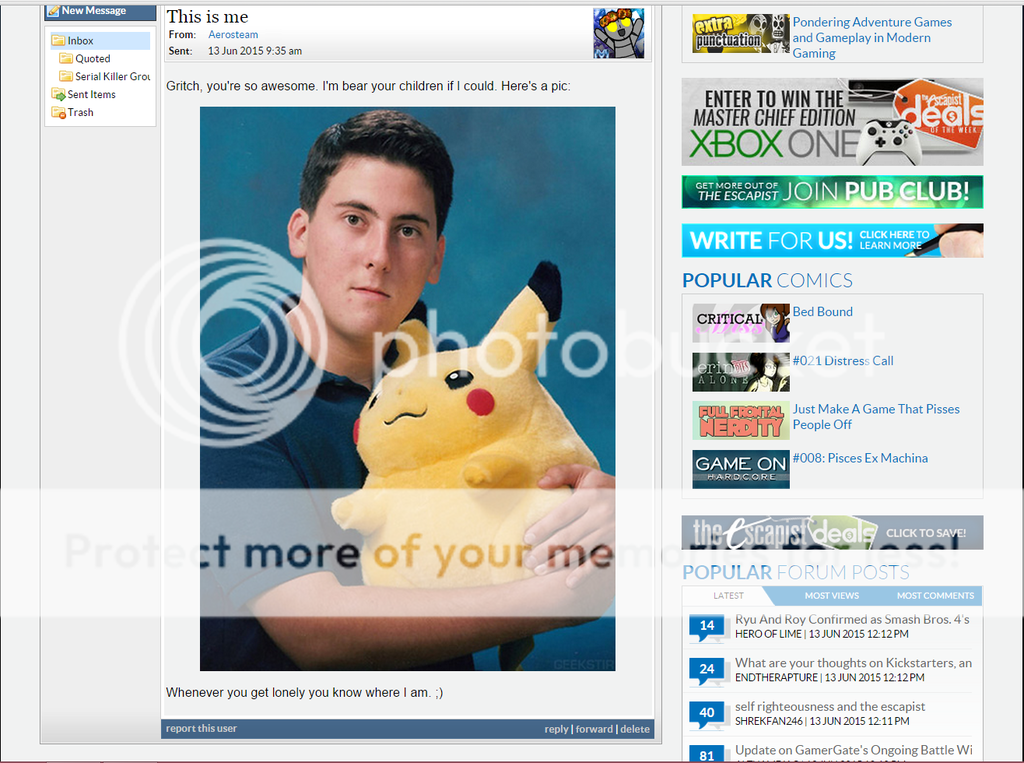Screen dimensions: 1024x763
Task: Click the Write For Us banner
Action: click(832, 240)
